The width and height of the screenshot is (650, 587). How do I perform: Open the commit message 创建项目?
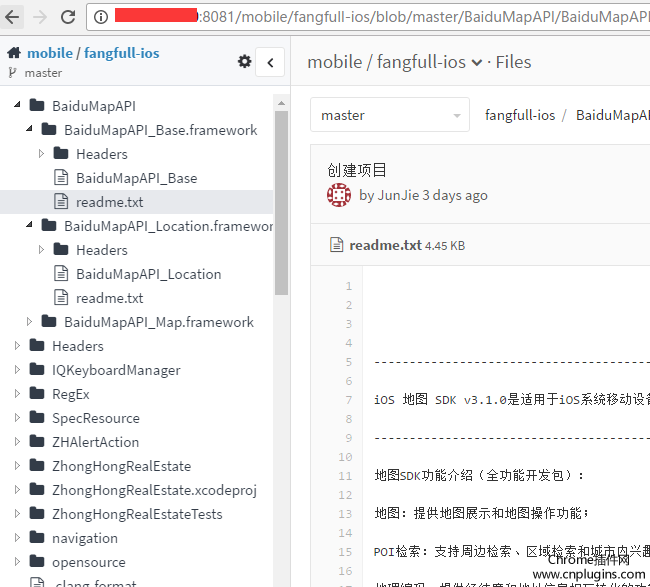click(x=357, y=170)
